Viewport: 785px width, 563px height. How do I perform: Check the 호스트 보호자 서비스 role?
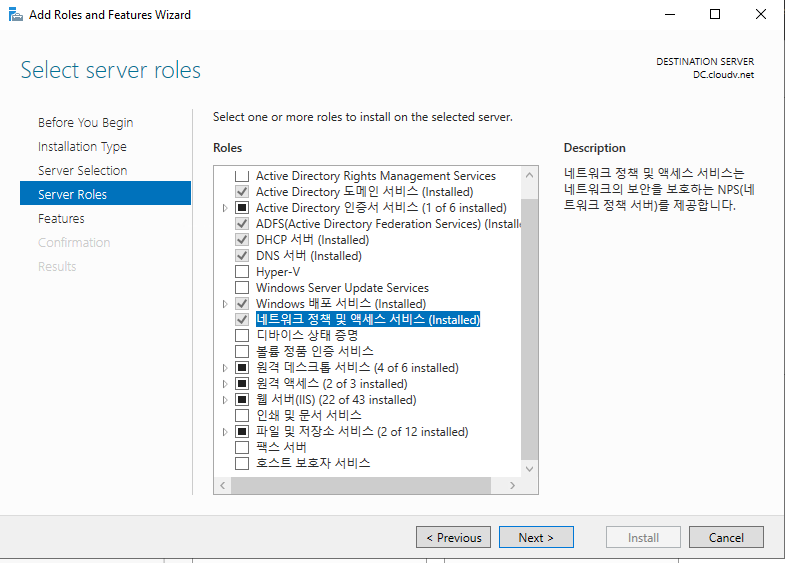pyautogui.click(x=242, y=463)
